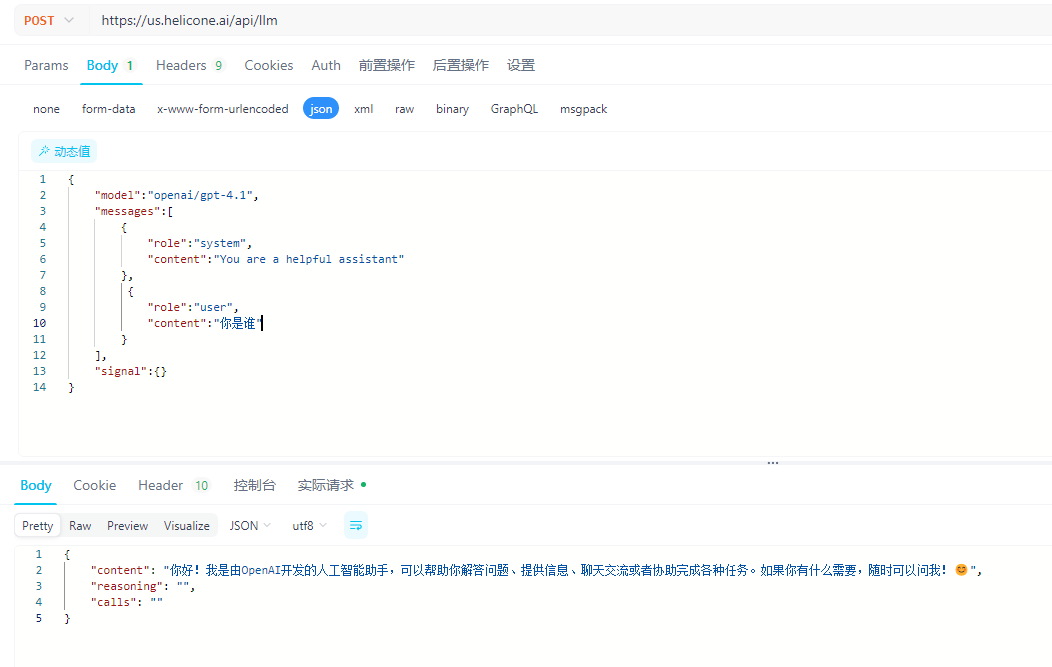Image resolution: width=1052 pixels, height=667 pixels.
Task: Click the "signal":{} line
Action: pyautogui.click(x=130, y=371)
